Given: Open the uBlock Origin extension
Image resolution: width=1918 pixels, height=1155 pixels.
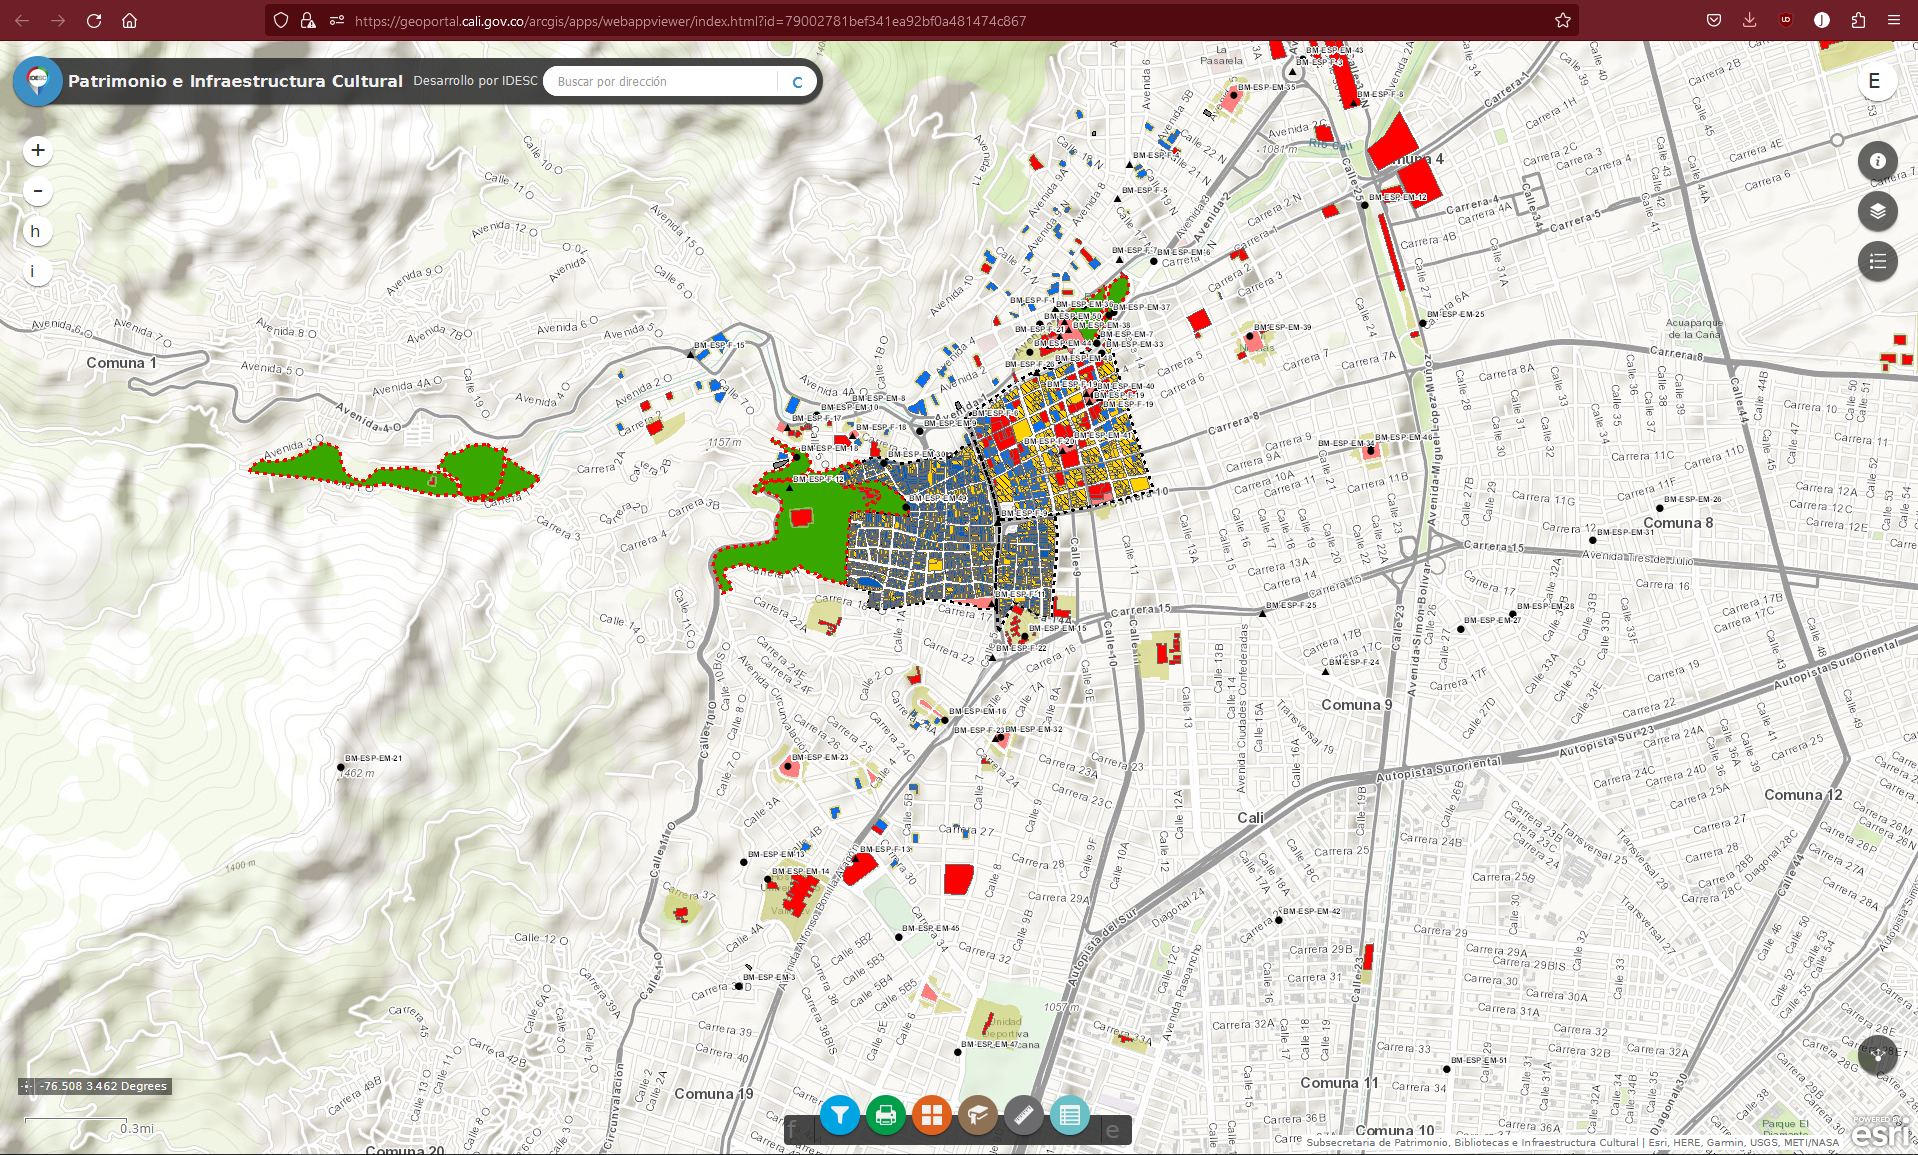Looking at the screenshot, I should 1785,20.
